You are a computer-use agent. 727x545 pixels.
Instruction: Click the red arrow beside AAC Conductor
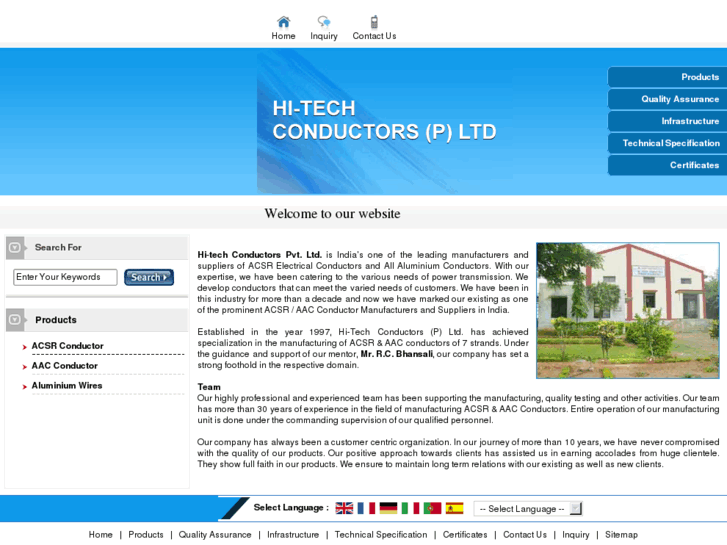tap(25, 367)
